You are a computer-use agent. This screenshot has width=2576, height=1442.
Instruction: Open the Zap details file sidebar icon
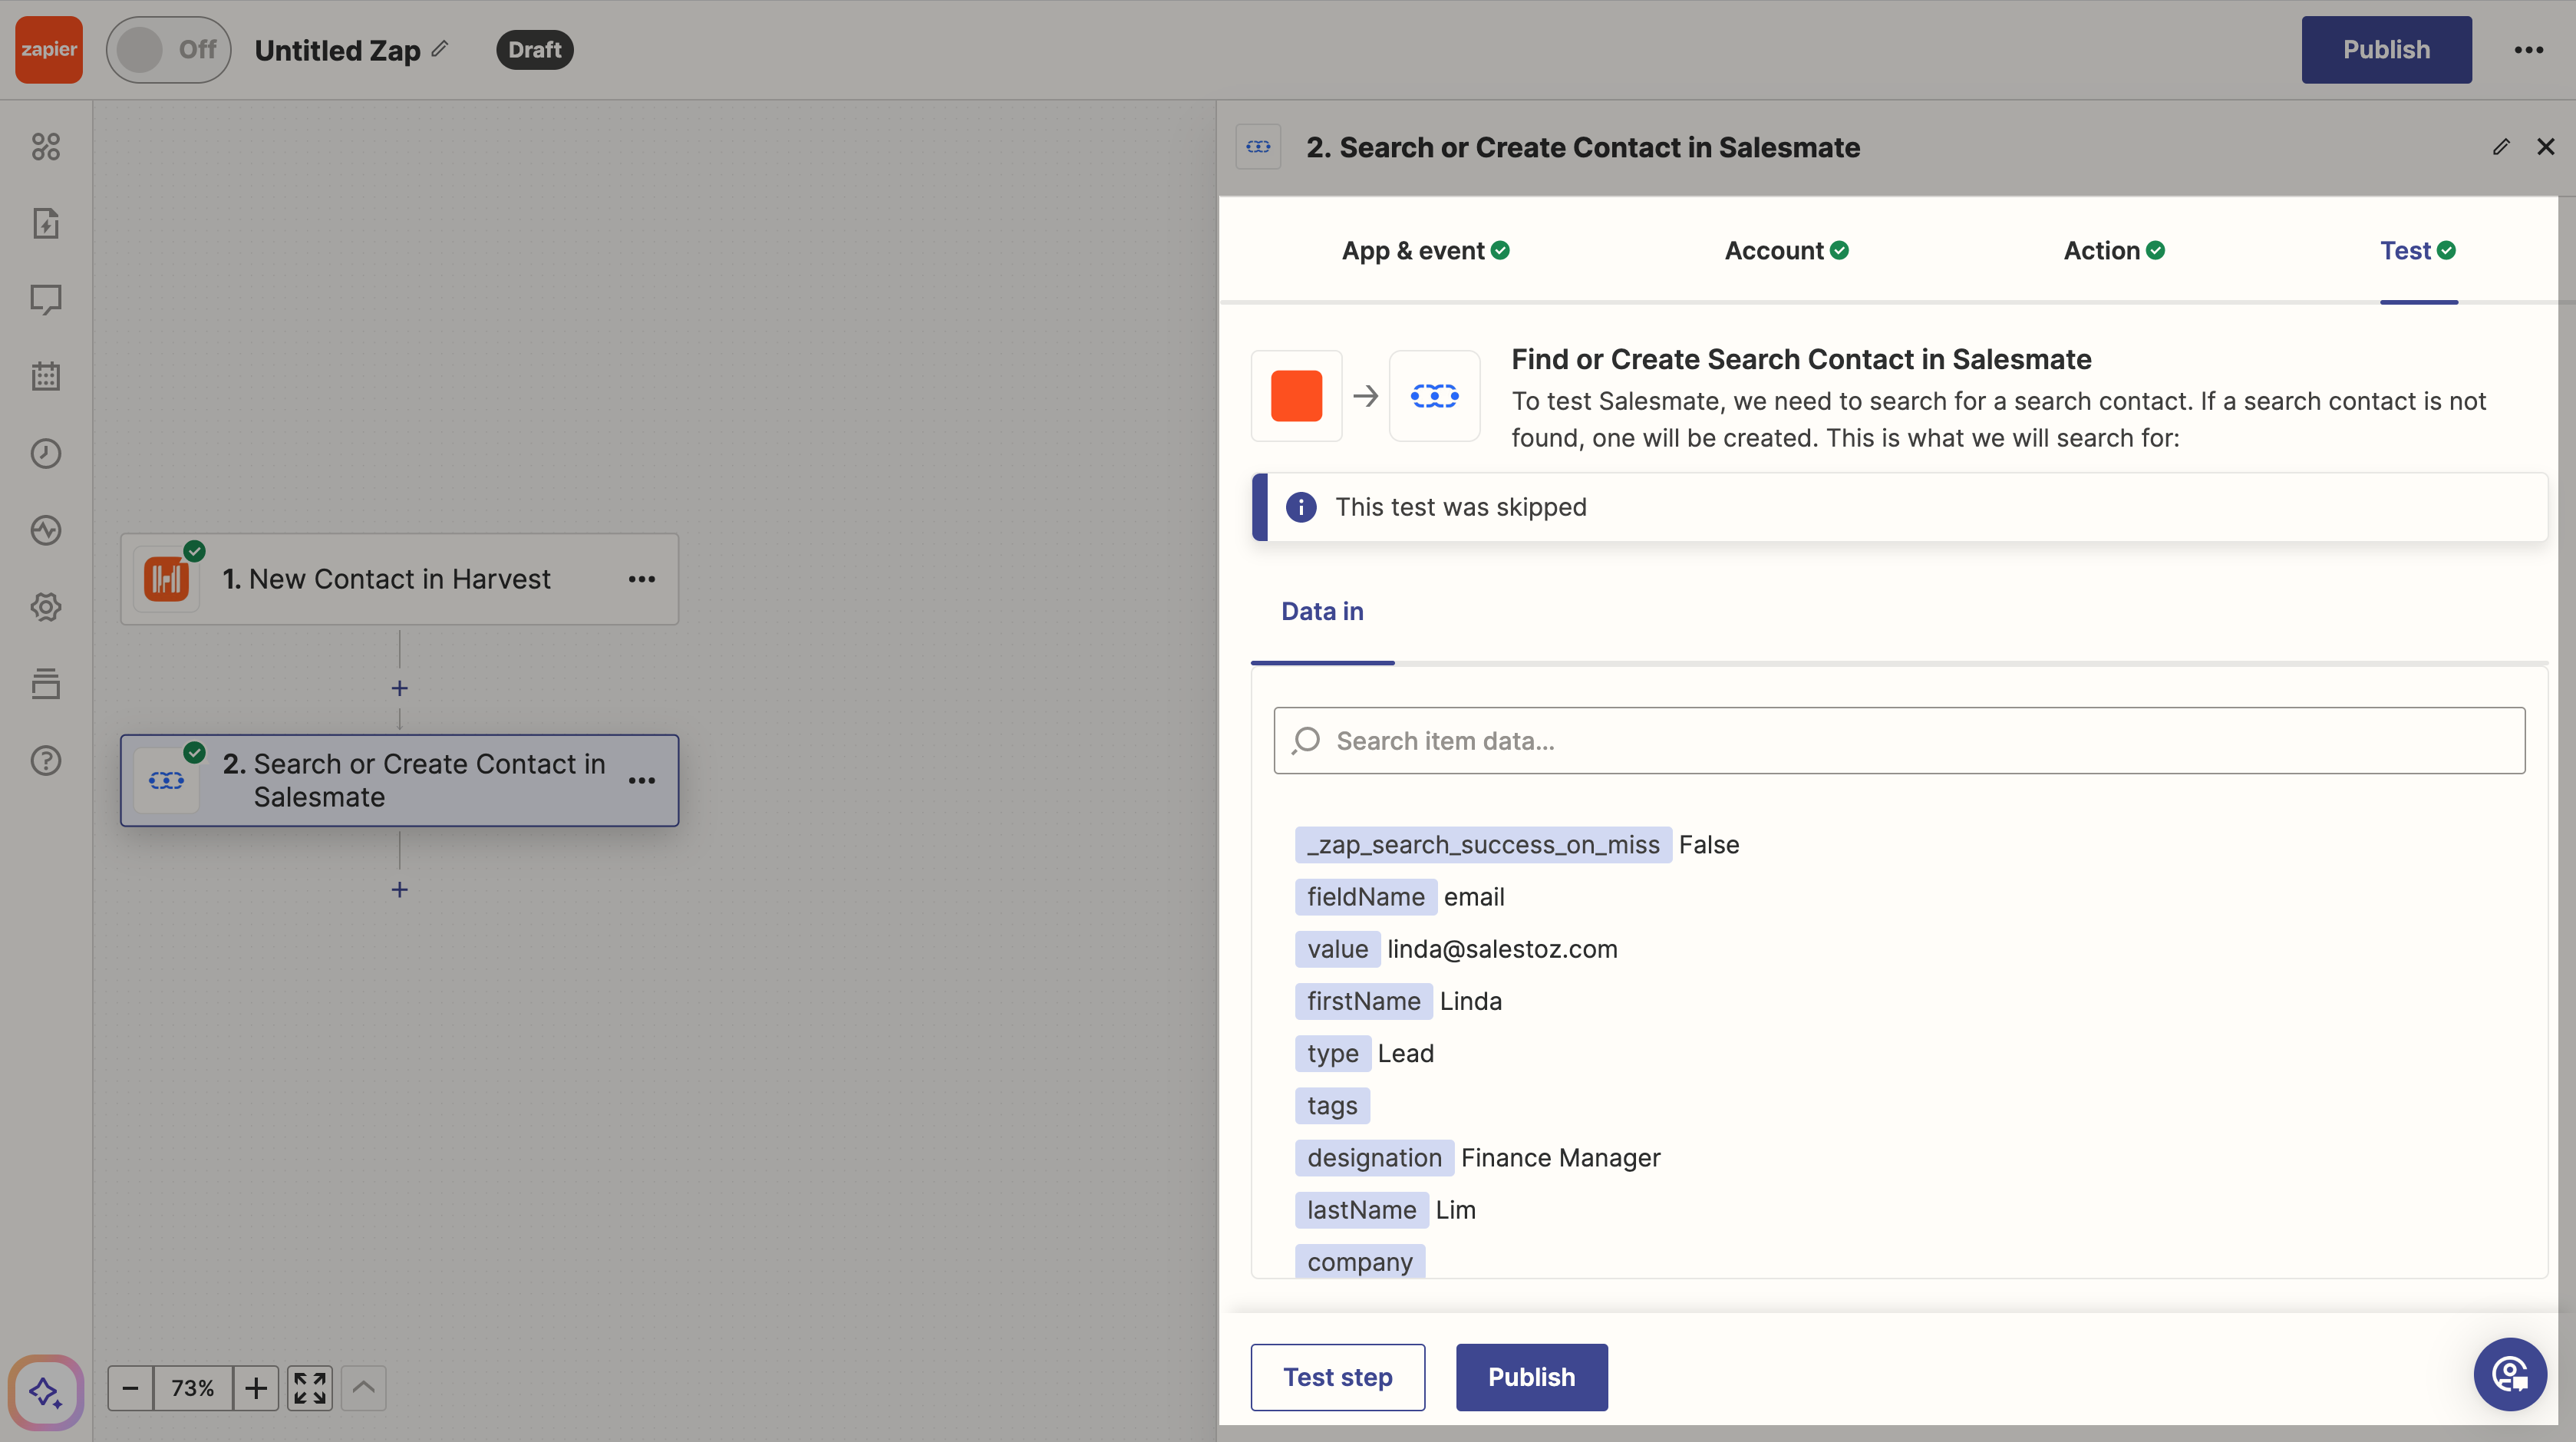[46, 223]
